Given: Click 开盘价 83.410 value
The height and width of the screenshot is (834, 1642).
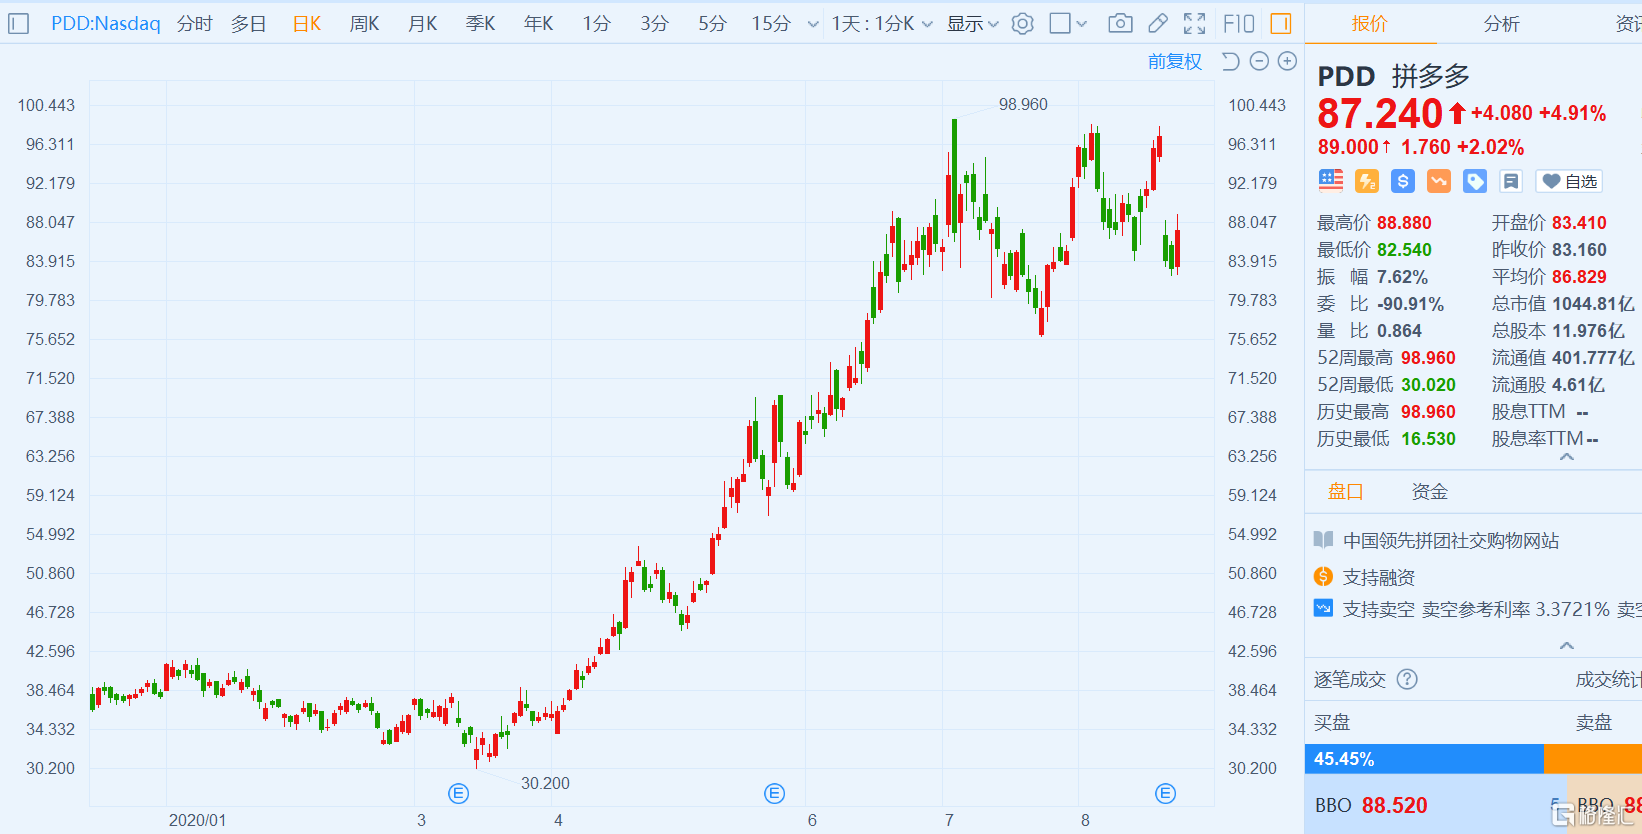Looking at the screenshot, I should click(x=1579, y=223).
